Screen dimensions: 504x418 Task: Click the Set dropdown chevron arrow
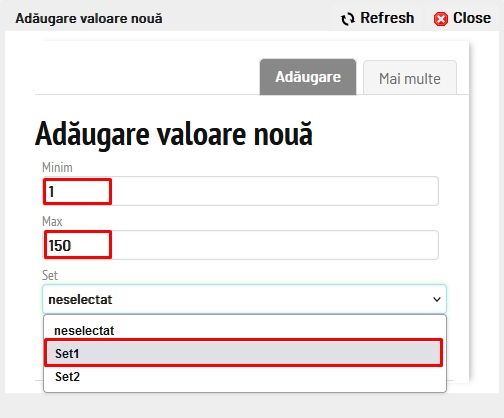[437, 299]
